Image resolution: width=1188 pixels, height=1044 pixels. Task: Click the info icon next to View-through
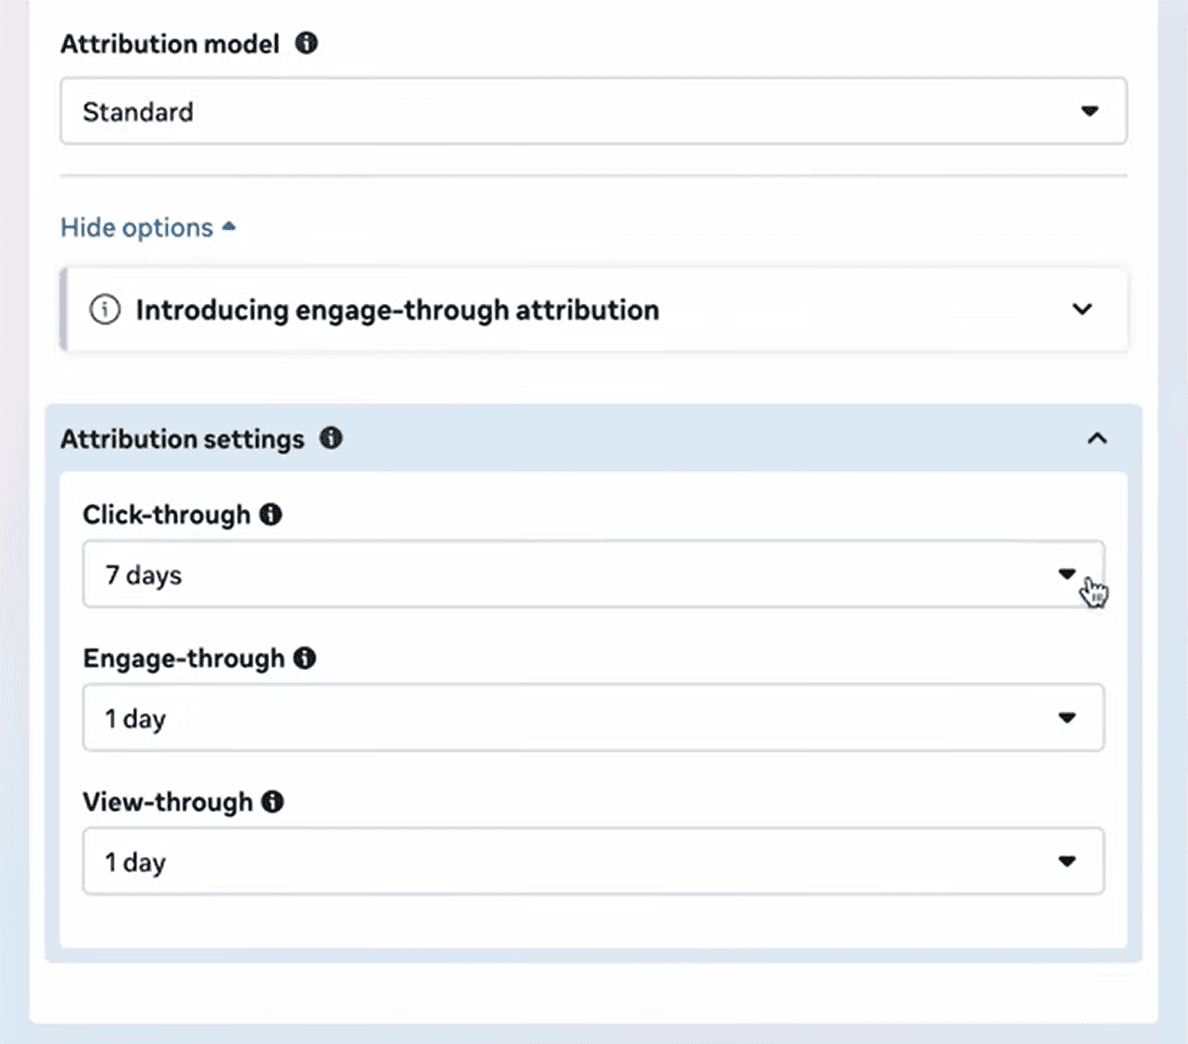point(272,802)
